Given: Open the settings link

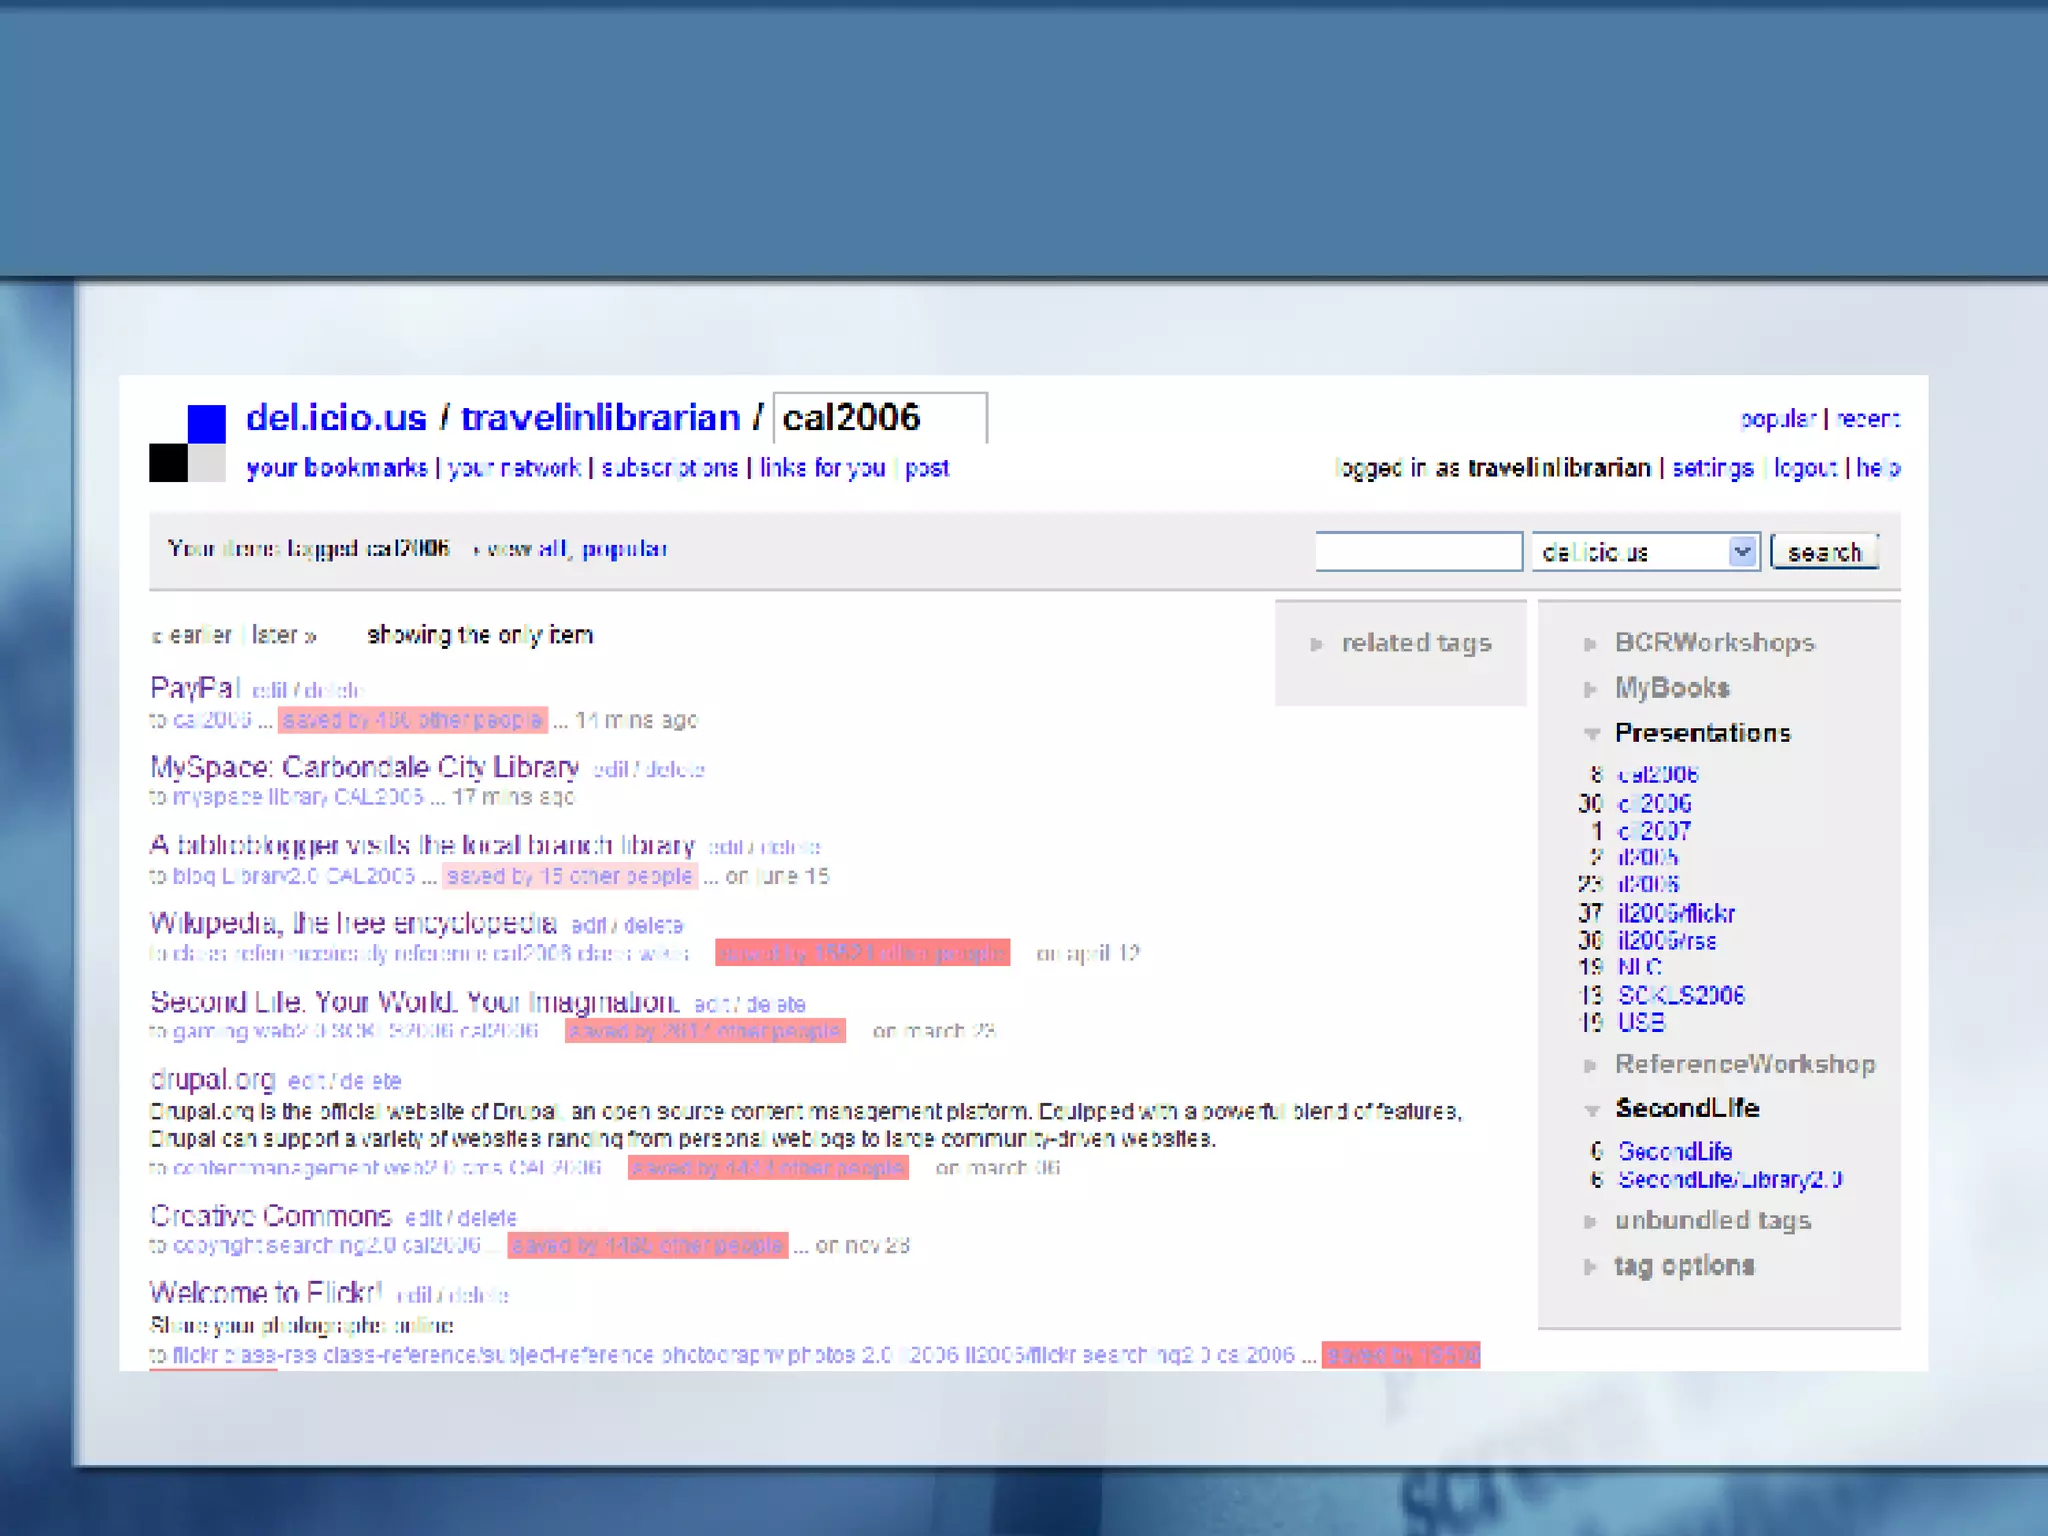Looking at the screenshot, I should 1712,468.
